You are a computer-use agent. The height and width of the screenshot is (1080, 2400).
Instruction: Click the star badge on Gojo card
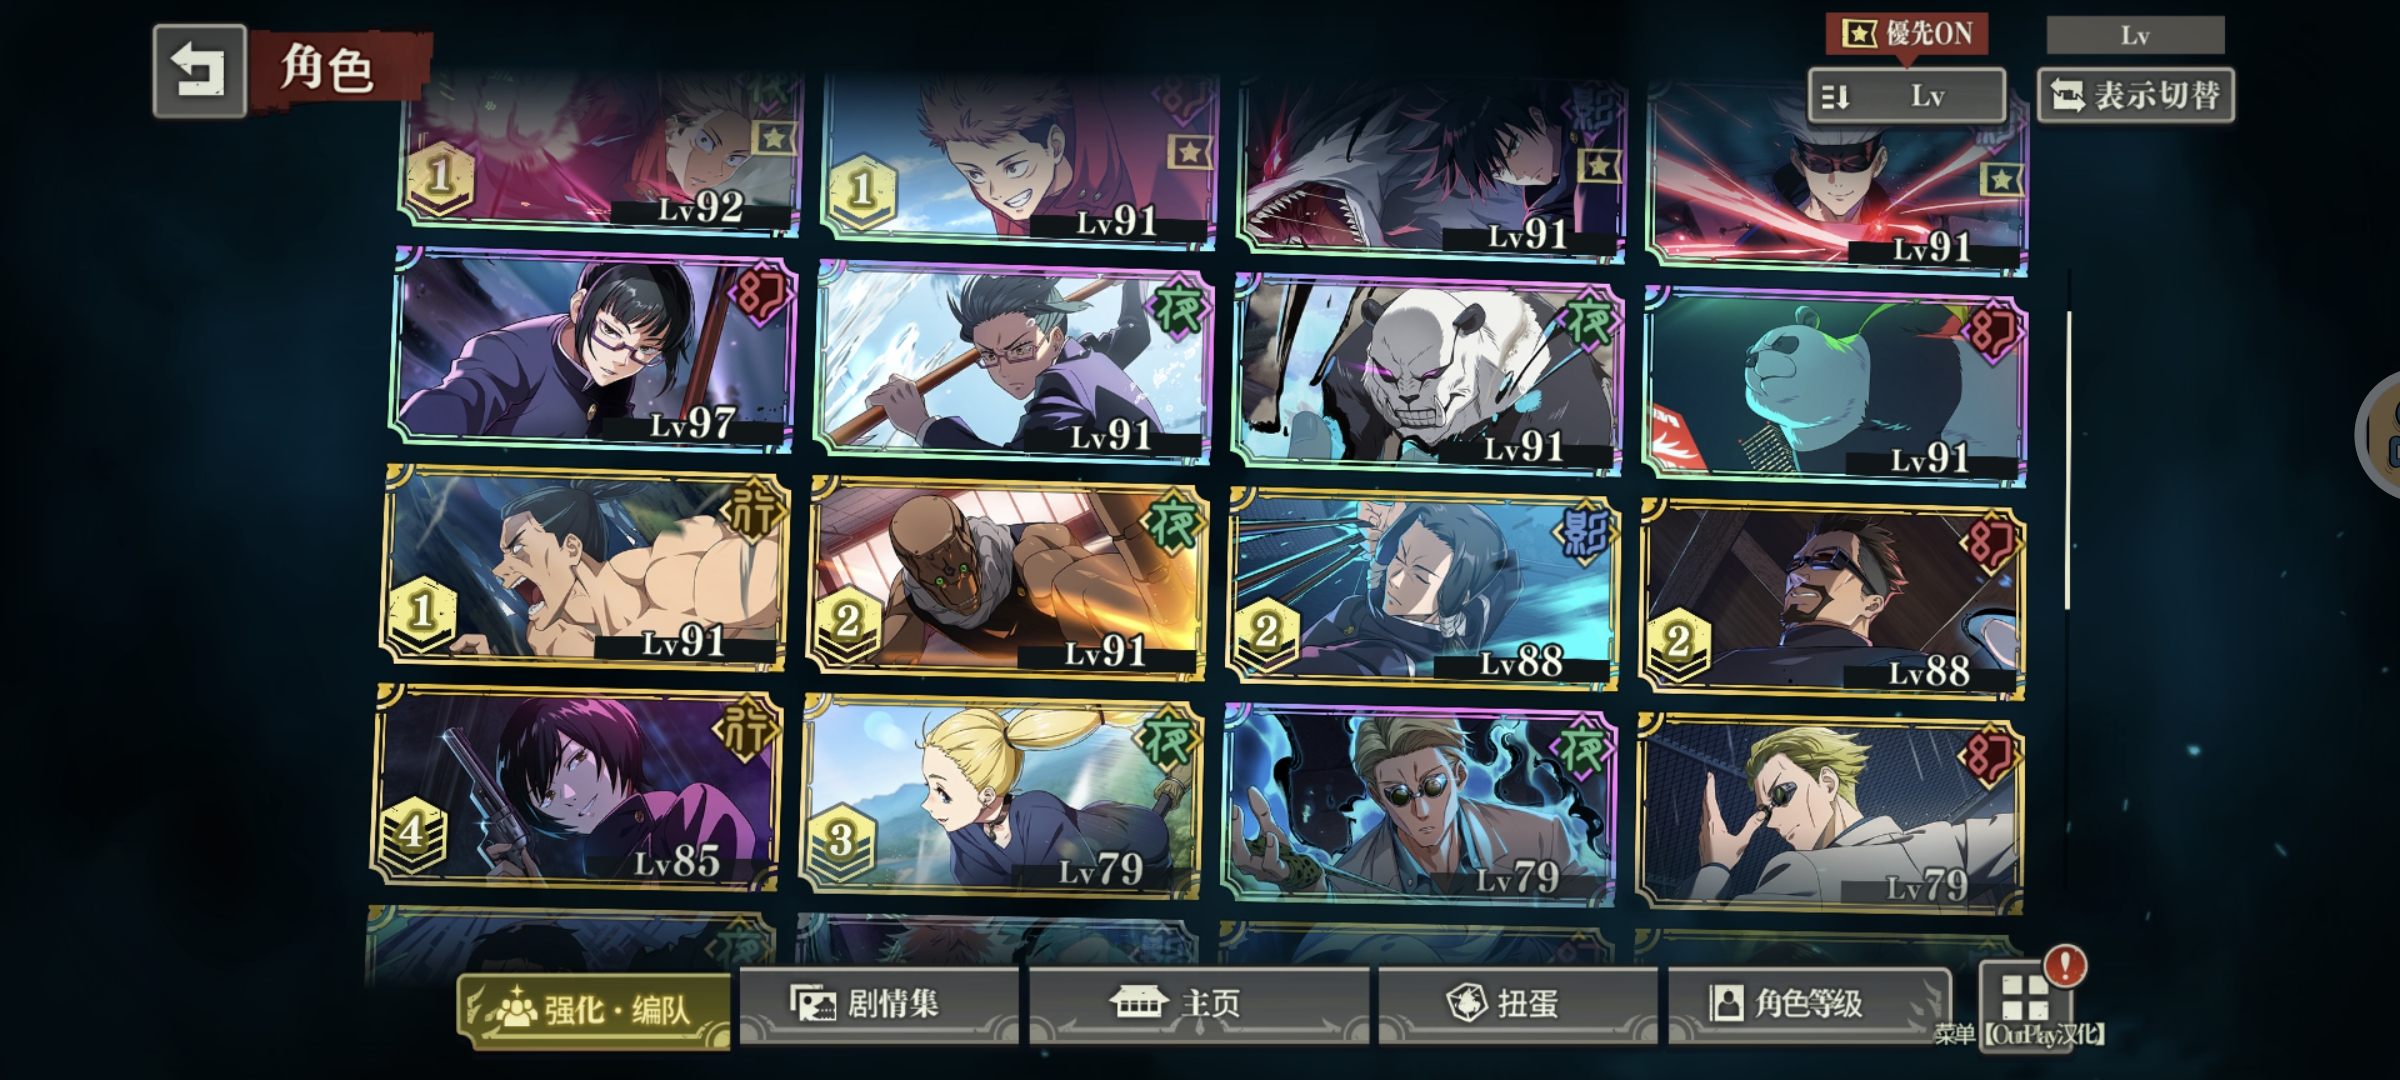point(2000,180)
